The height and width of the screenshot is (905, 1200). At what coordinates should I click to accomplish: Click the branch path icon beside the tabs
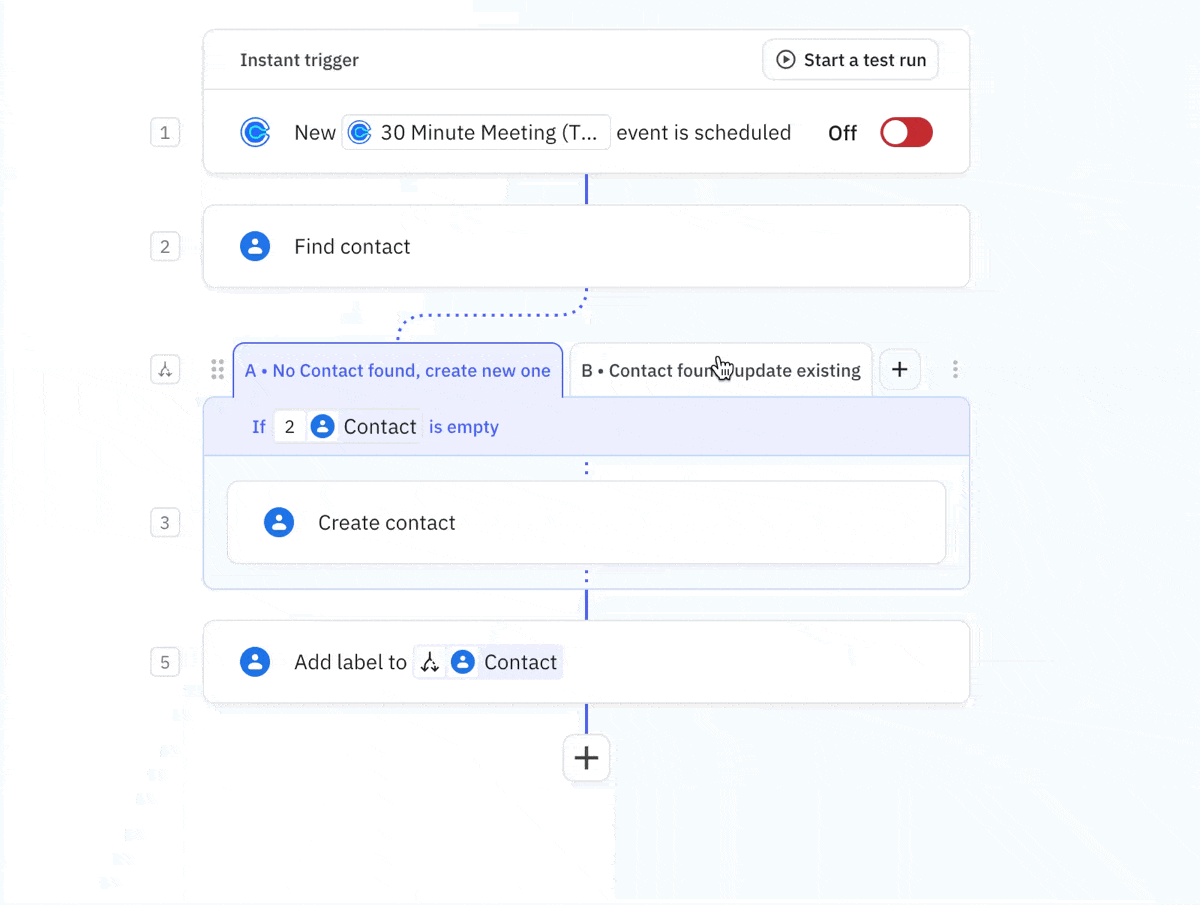tap(165, 369)
